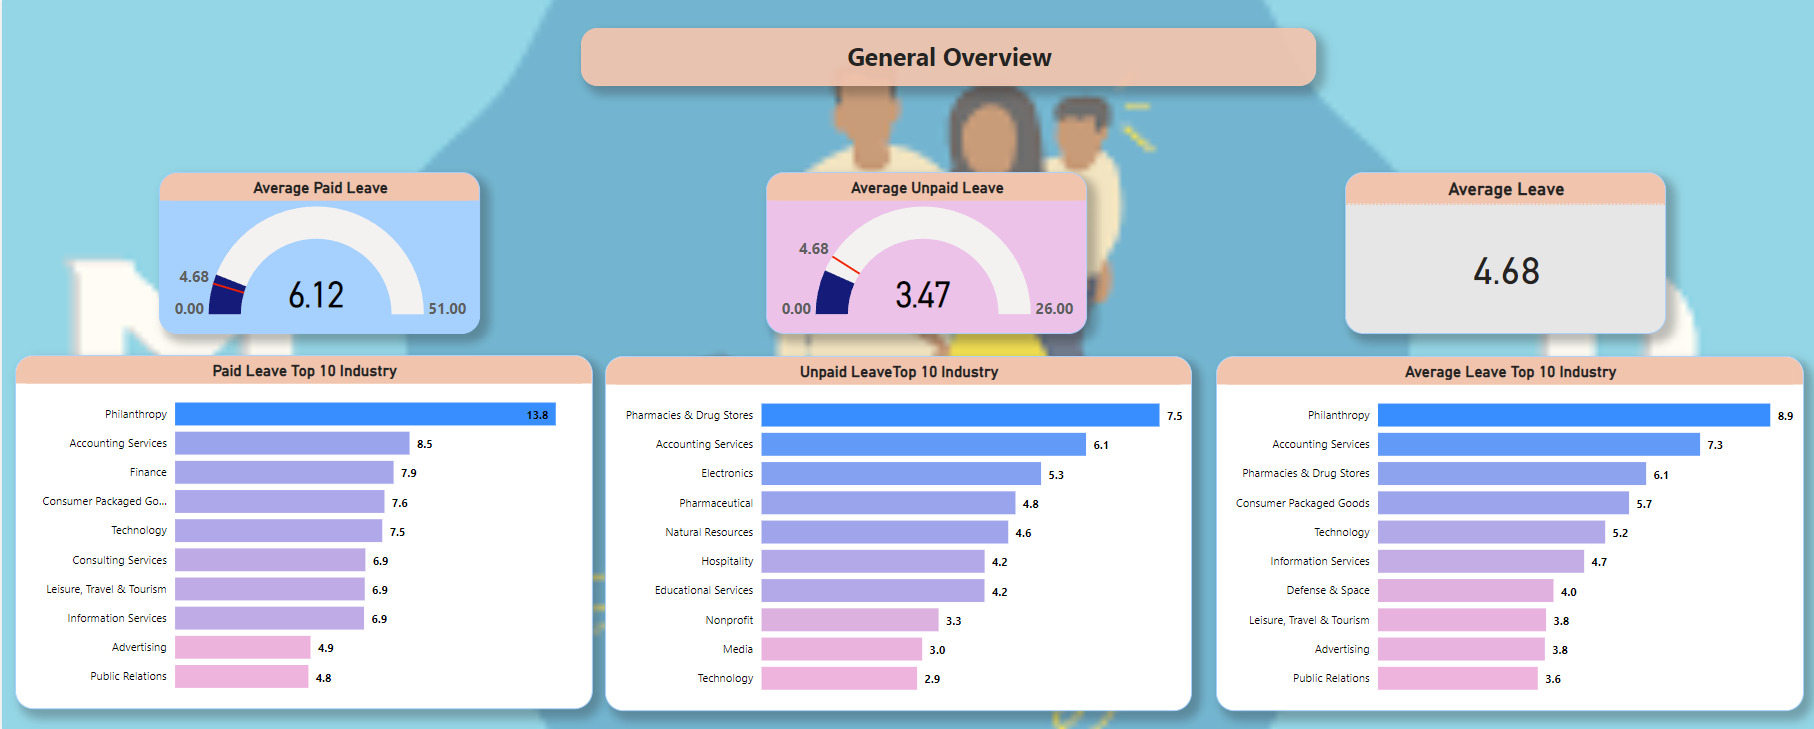1814x729 pixels.
Task: Click the Nonprofit bar in Unpaid Leave chart
Action: pyautogui.click(x=849, y=620)
